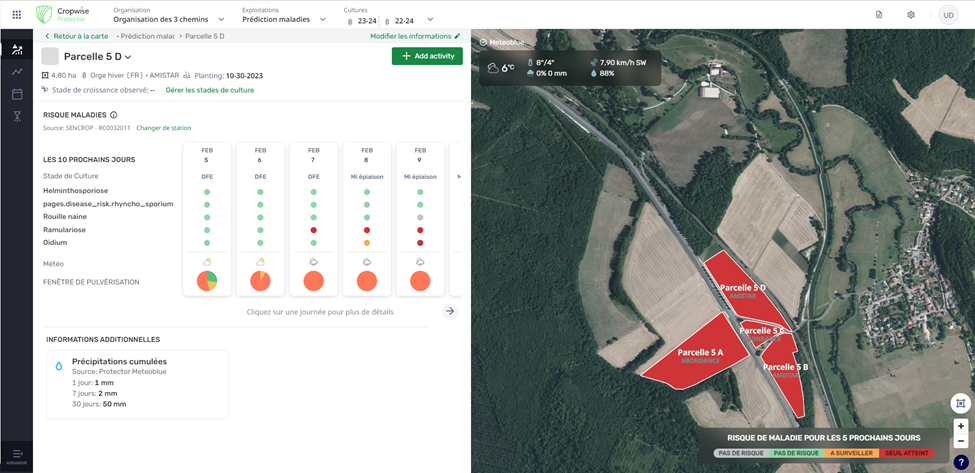
Task: Open the help question mark button
Action: click(x=960, y=462)
